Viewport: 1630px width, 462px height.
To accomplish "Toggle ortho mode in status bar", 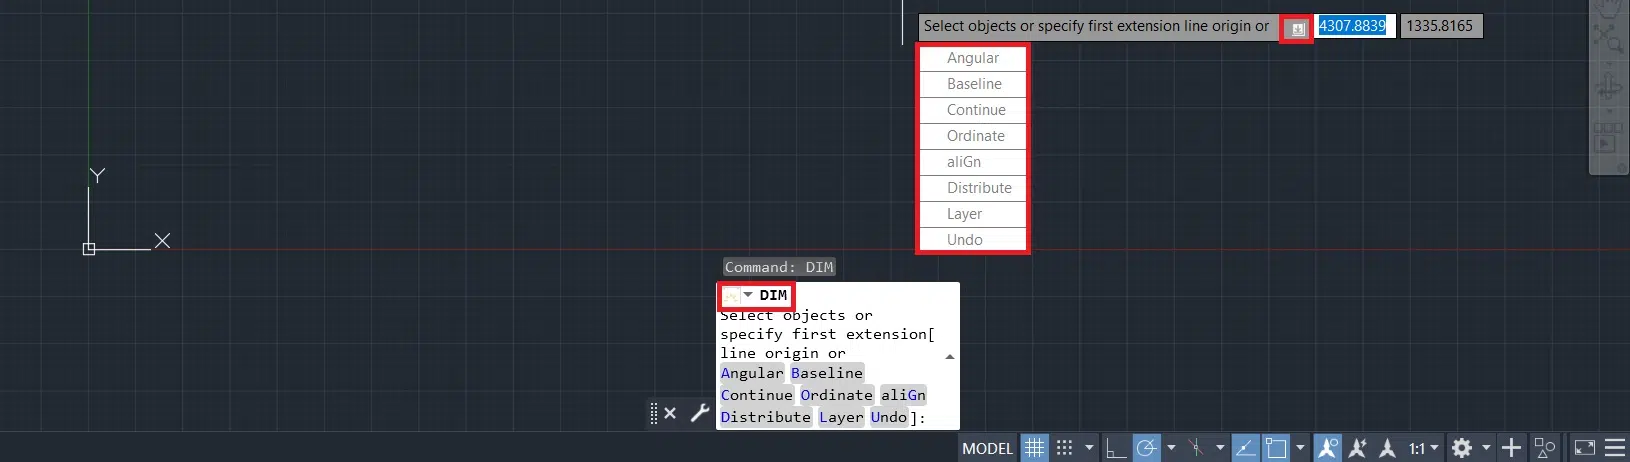I will click(x=1116, y=448).
